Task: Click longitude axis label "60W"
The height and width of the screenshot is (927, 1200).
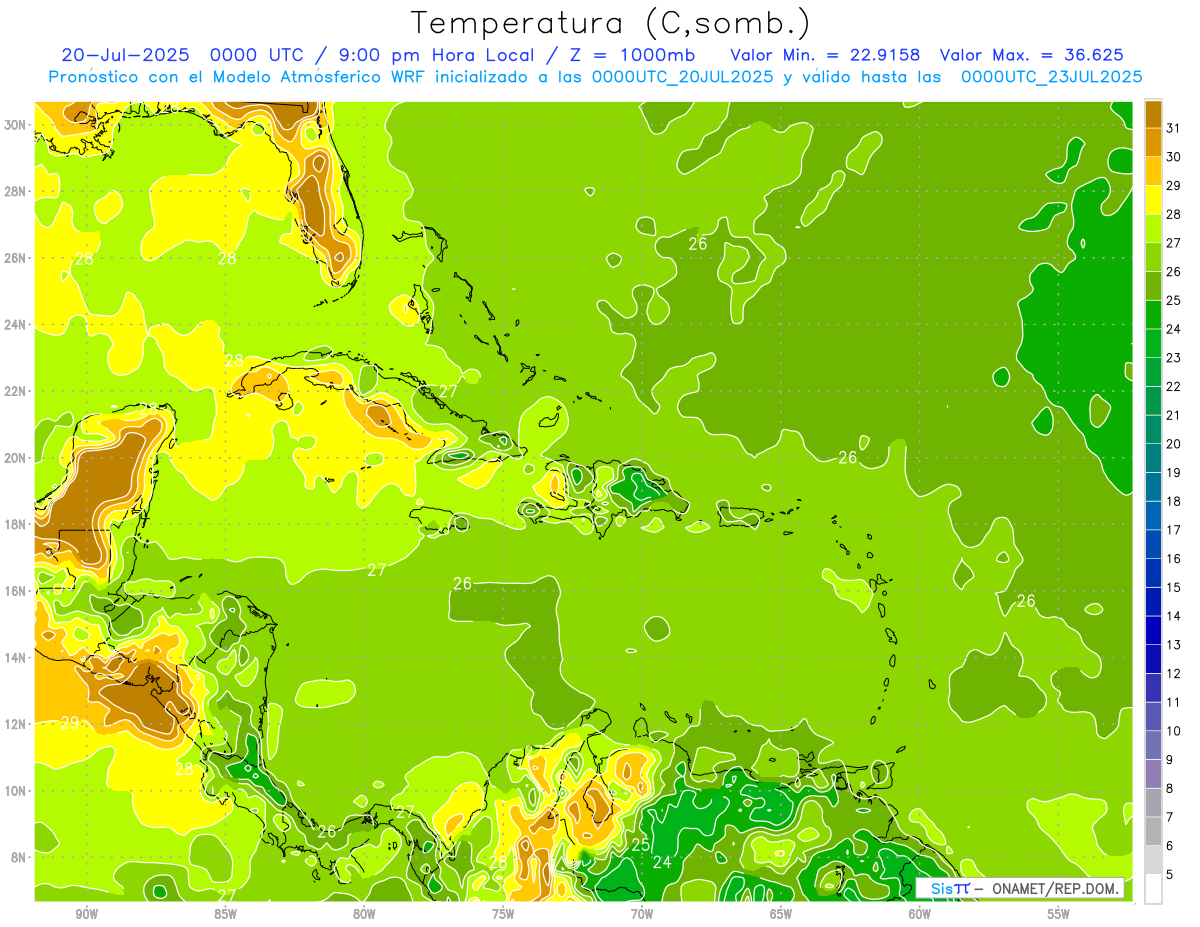Action: (x=920, y=915)
